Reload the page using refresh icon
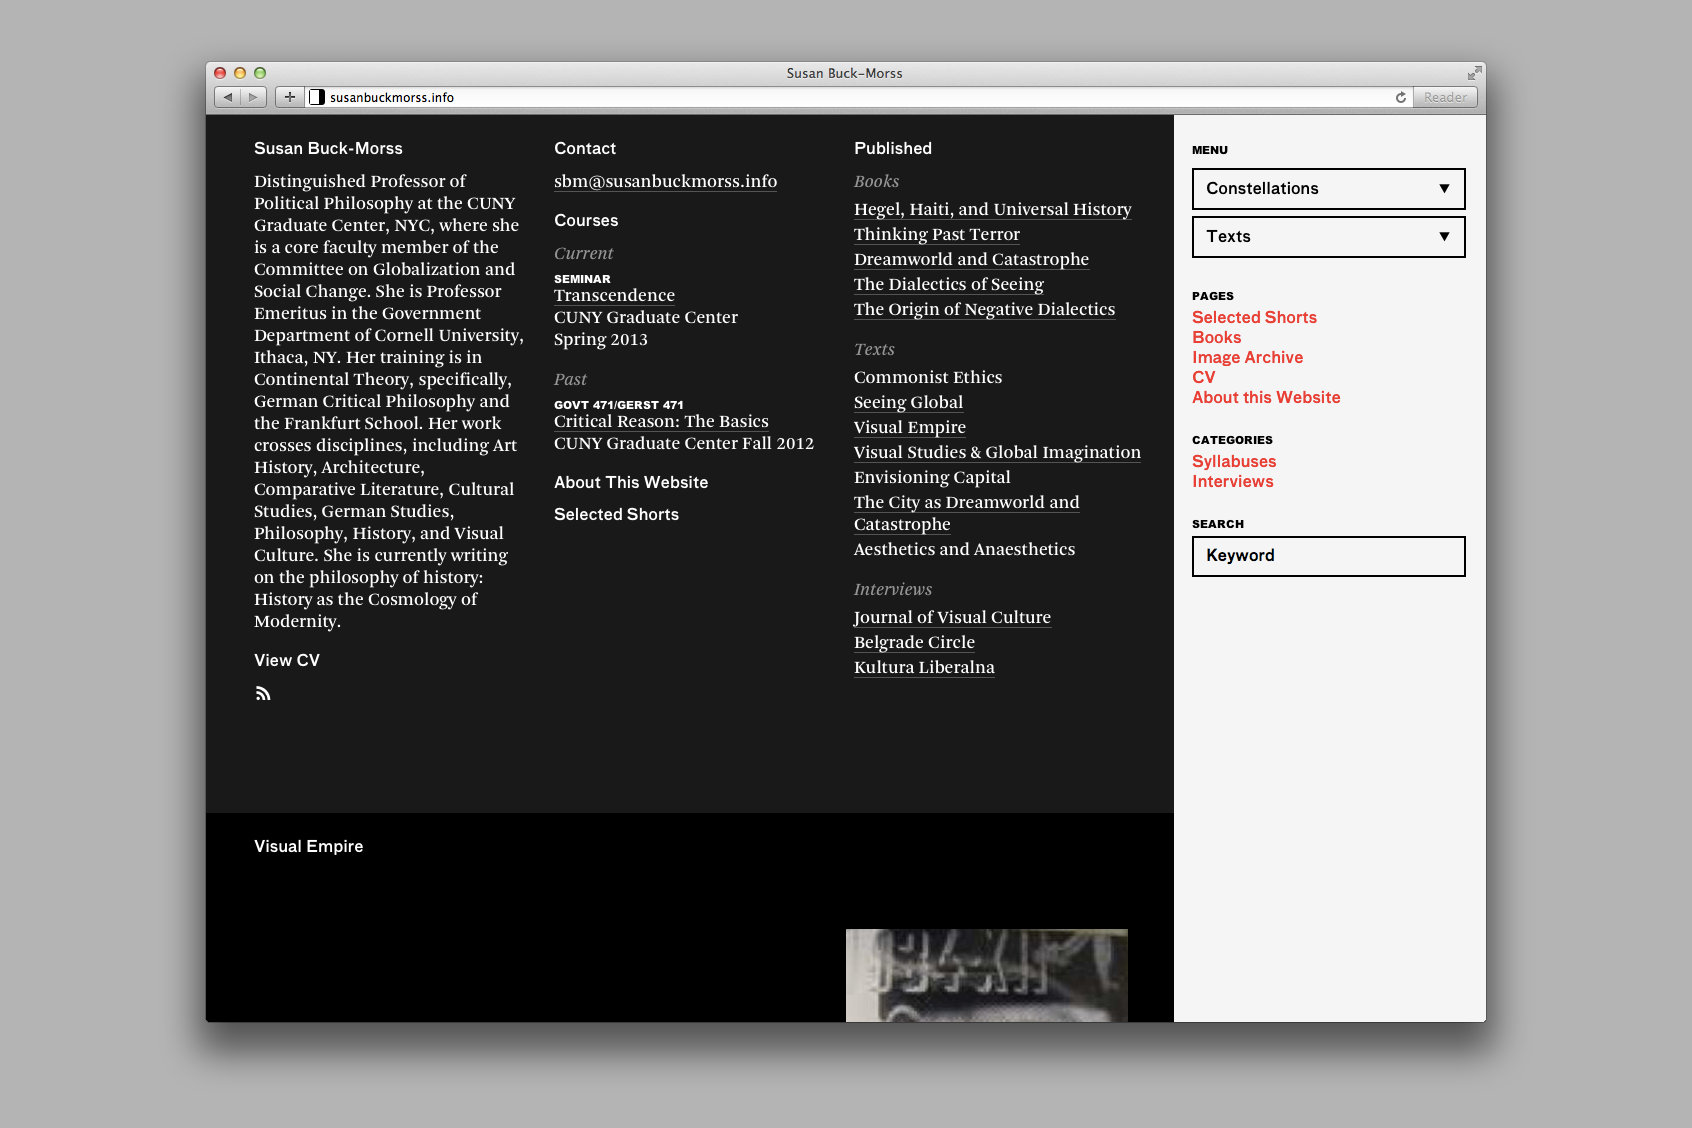This screenshot has height=1128, width=1692. (1400, 97)
